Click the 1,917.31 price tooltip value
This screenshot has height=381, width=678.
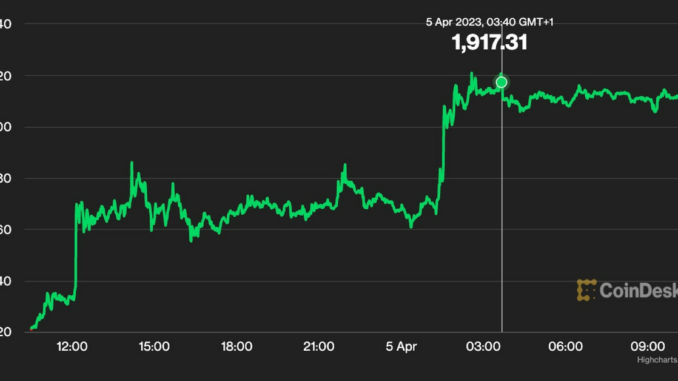tap(489, 42)
